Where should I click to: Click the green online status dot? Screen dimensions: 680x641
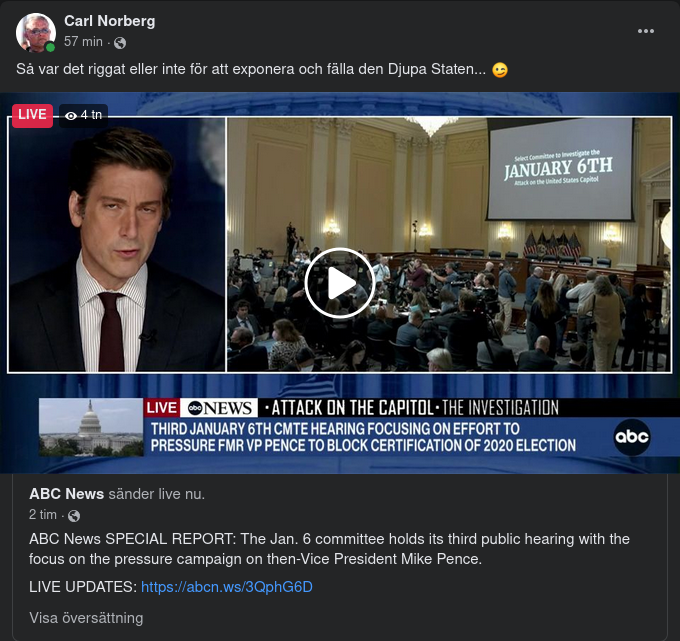coord(50,47)
